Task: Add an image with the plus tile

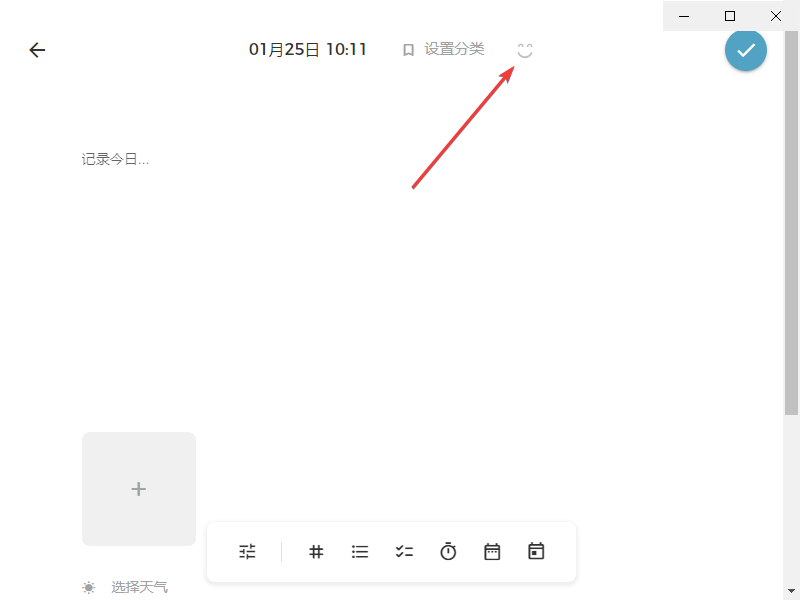Action: click(139, 489)
